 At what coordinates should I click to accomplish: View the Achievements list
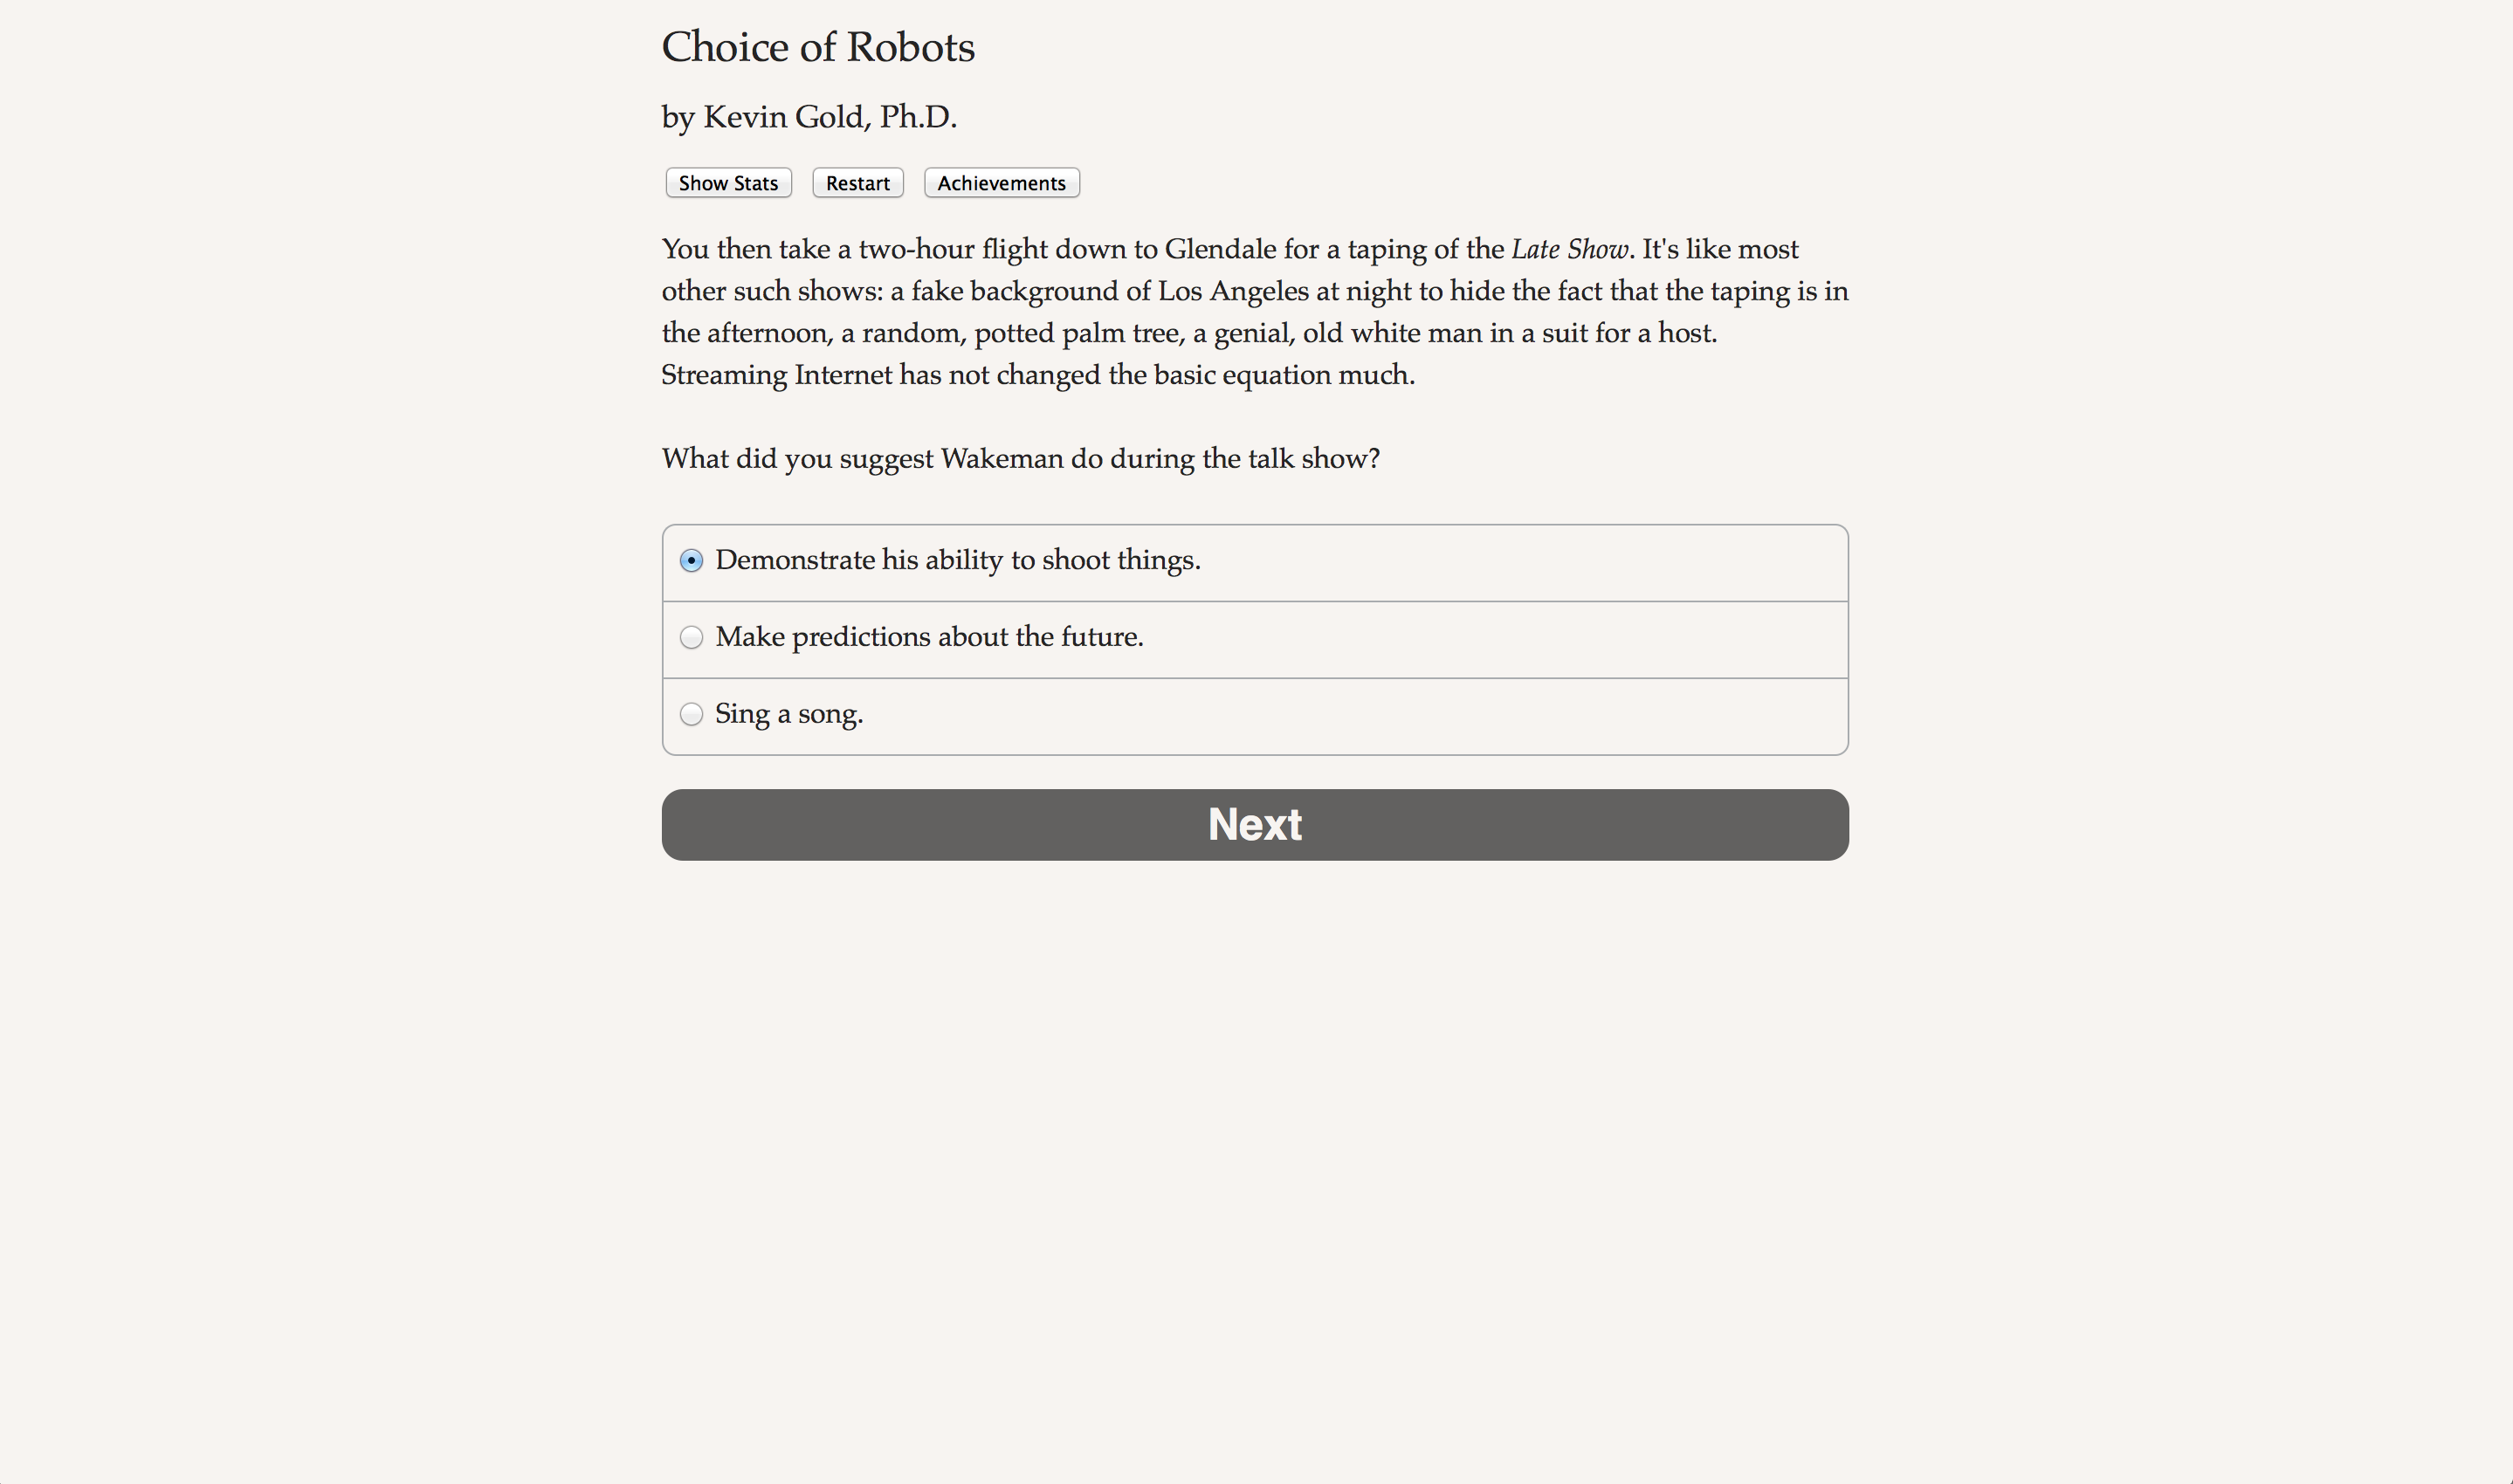coord(1001,183)
